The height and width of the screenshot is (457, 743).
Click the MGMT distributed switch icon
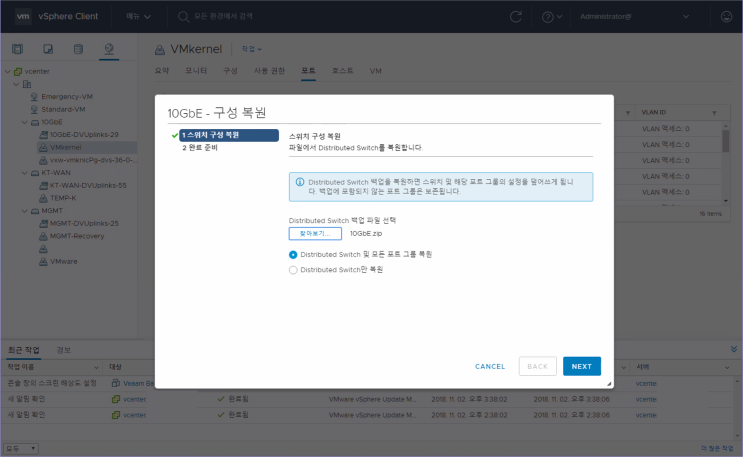(35, 211)
